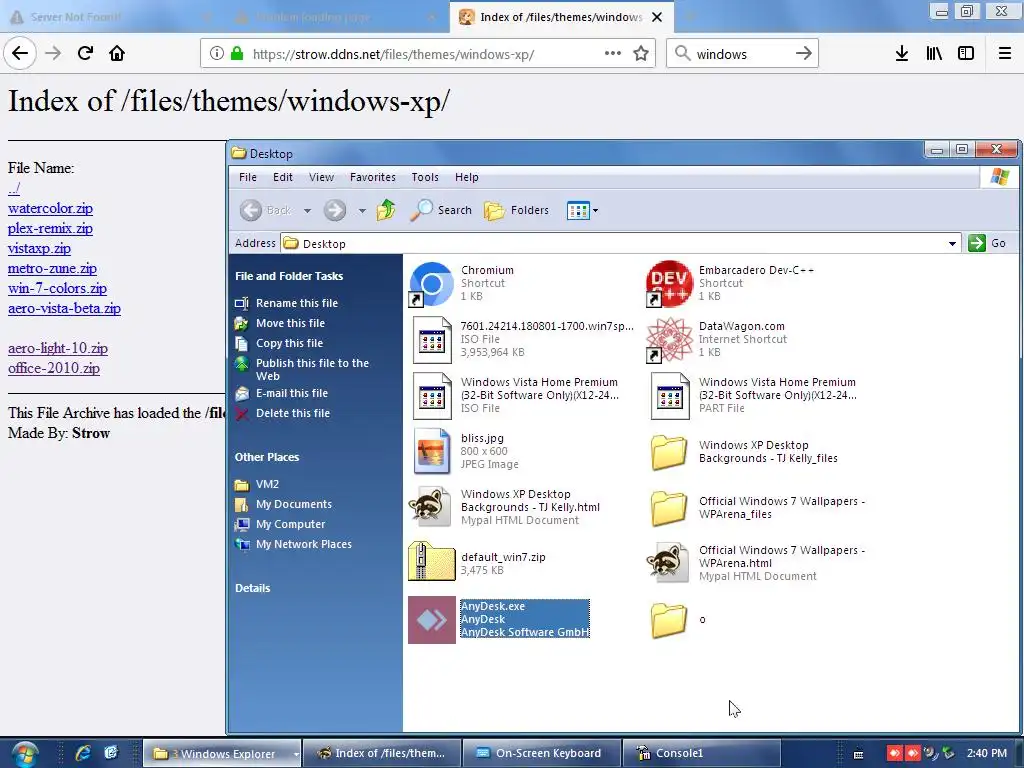This screenshot has width=1024, height=768.
Task: Select the Chromium shortcut icon
Action: coord(431,283)
